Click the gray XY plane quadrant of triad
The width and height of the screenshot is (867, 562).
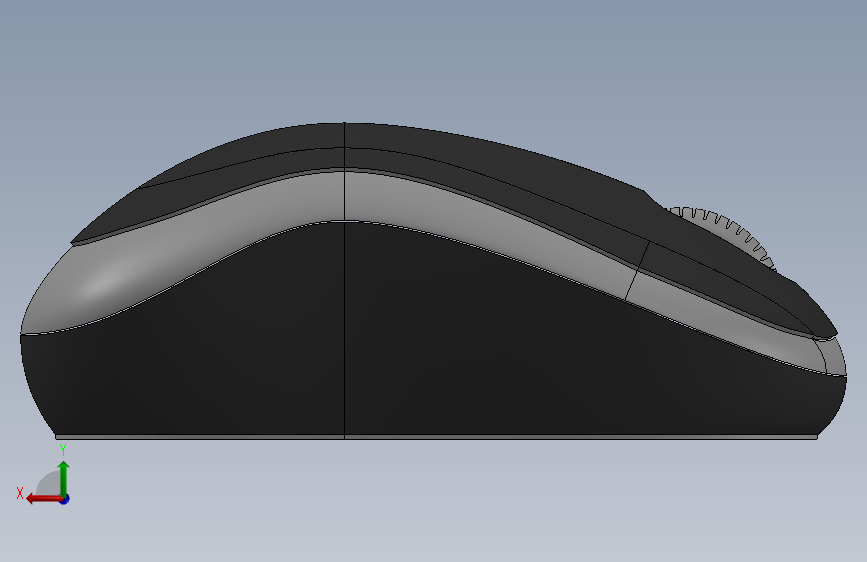pyautogui.click(x=49, y=484)
